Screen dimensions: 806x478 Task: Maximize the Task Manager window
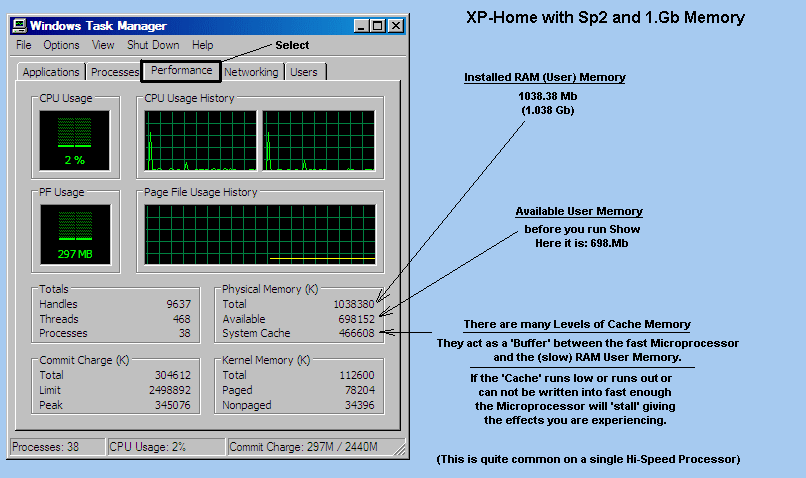pos(378,26)
